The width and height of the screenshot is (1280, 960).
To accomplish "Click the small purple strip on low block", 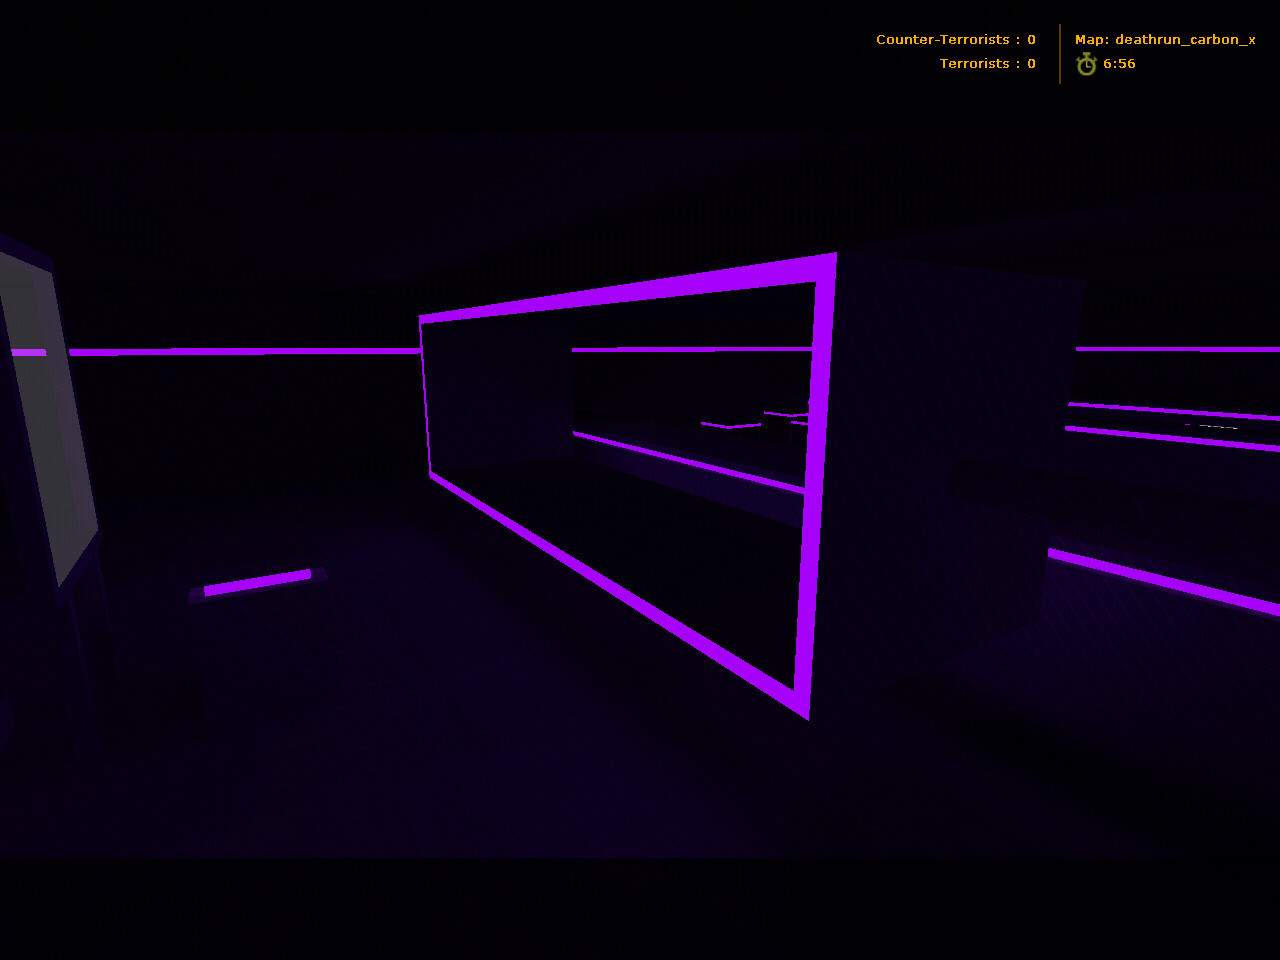I will pyautogui.click(x=258, y=582).
